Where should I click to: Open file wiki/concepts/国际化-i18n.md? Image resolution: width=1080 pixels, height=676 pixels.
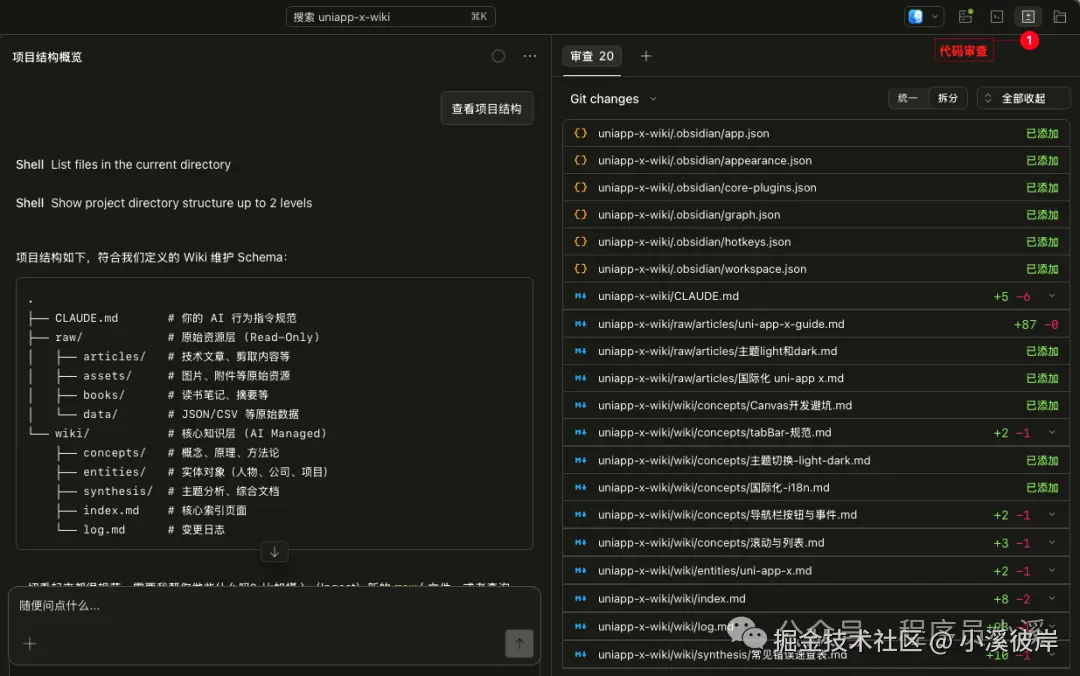coord(714,487)
